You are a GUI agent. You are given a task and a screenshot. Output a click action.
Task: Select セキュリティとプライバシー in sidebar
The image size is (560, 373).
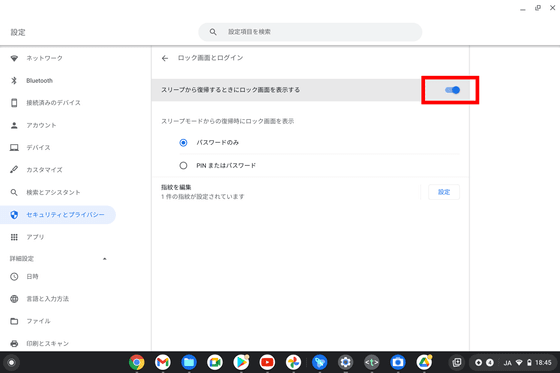pos(58,215)
